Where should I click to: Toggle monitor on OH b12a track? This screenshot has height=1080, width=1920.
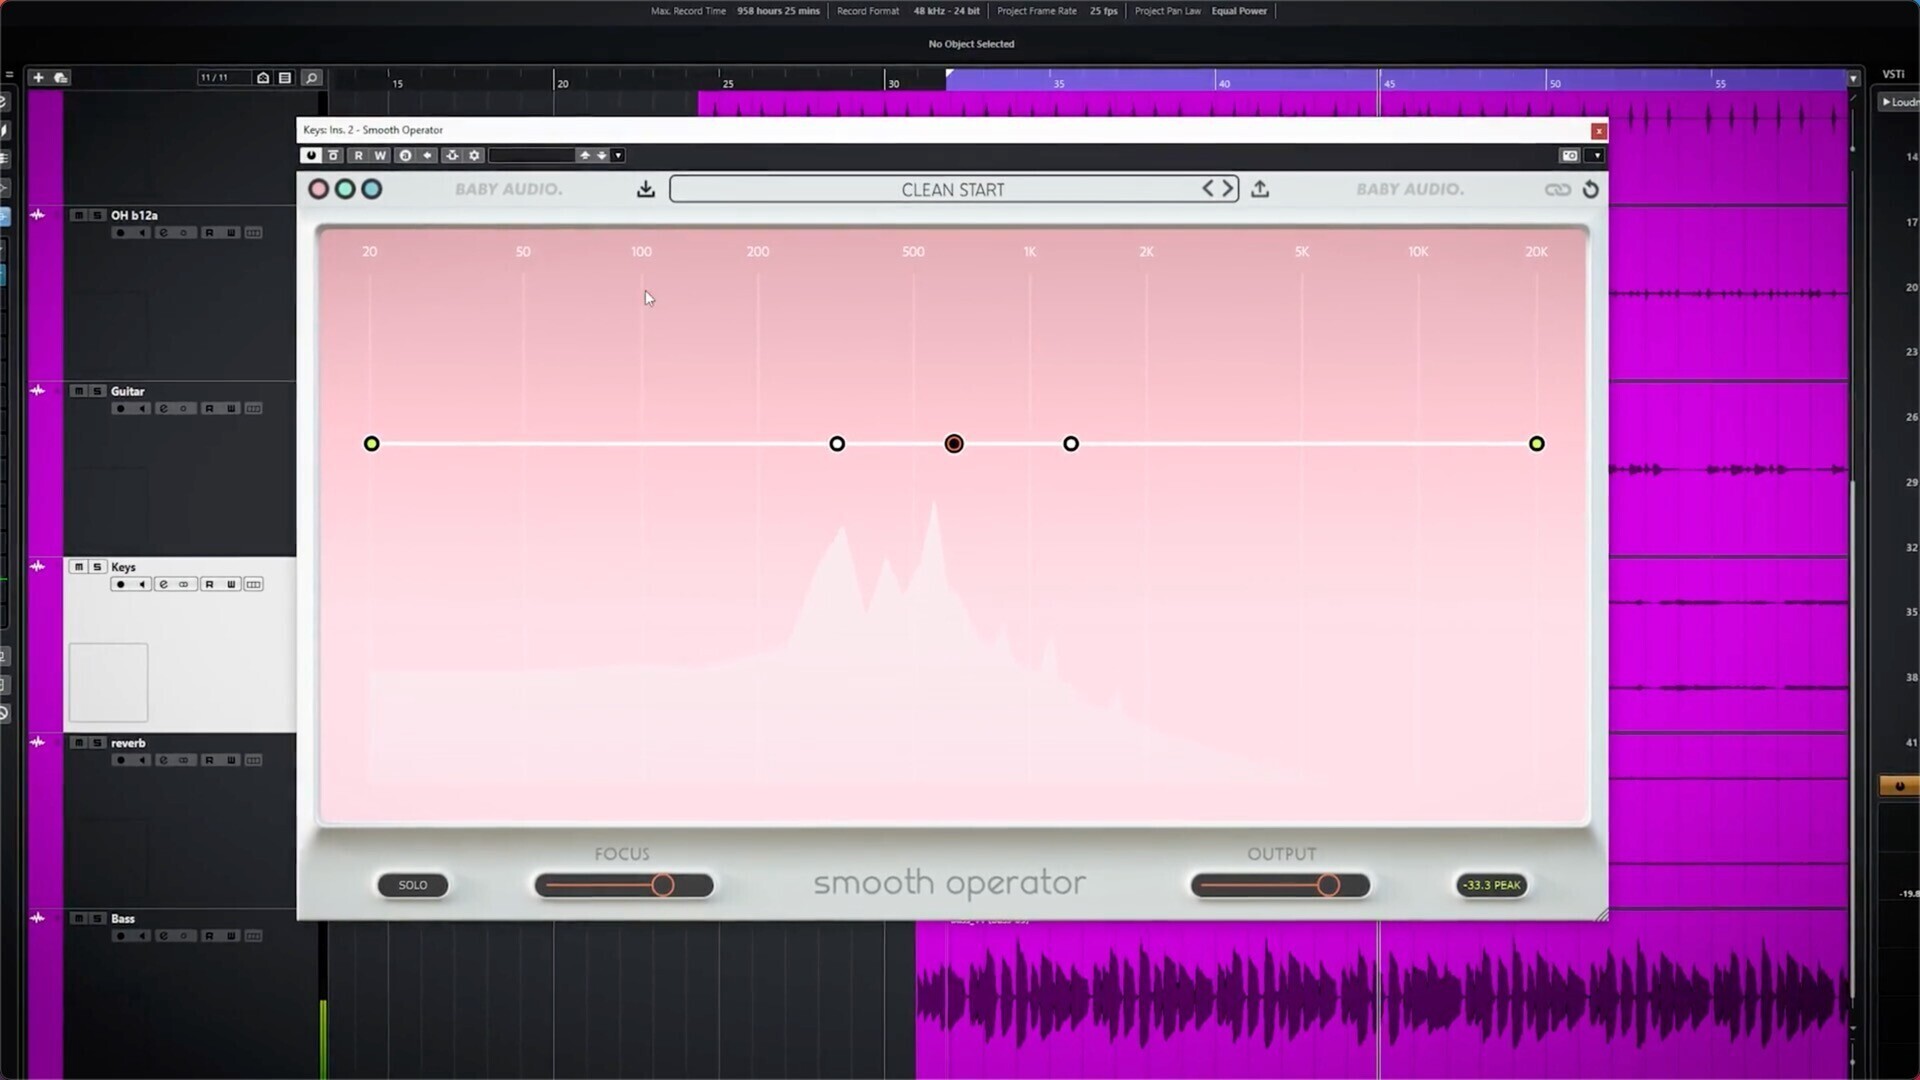[142, 233]
